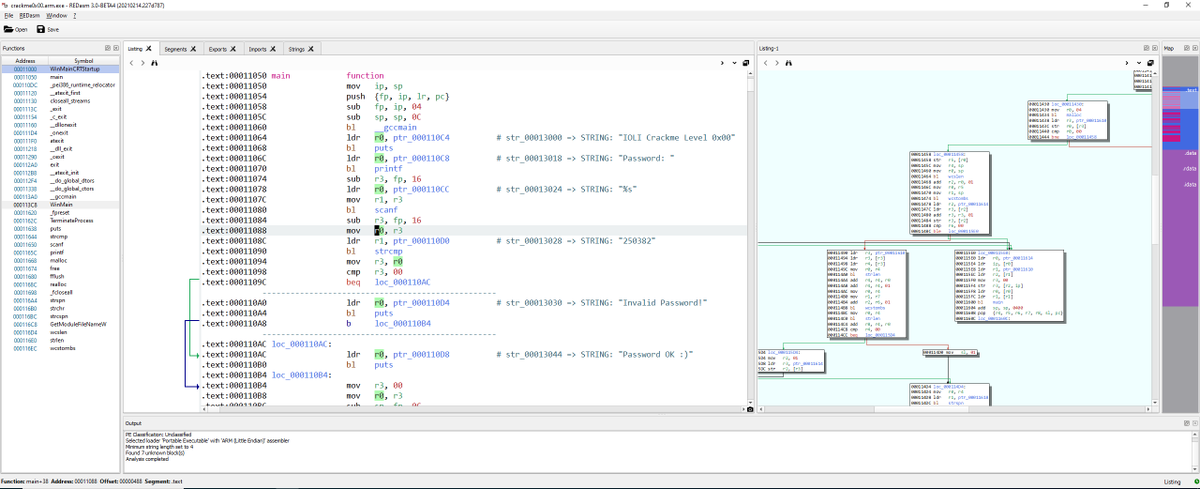
Task: Go back in the Listing-1 graph view
Action: tap(765, 63)
